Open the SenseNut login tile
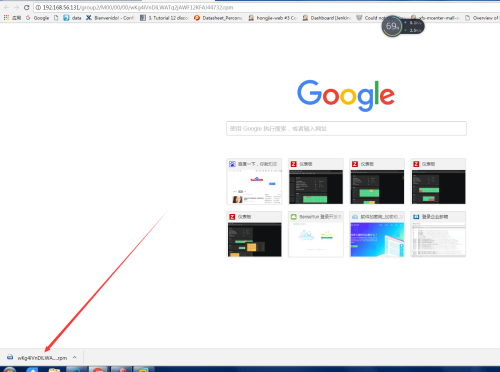500x372 pixels. pyautogui.click(x=316, y=234)
